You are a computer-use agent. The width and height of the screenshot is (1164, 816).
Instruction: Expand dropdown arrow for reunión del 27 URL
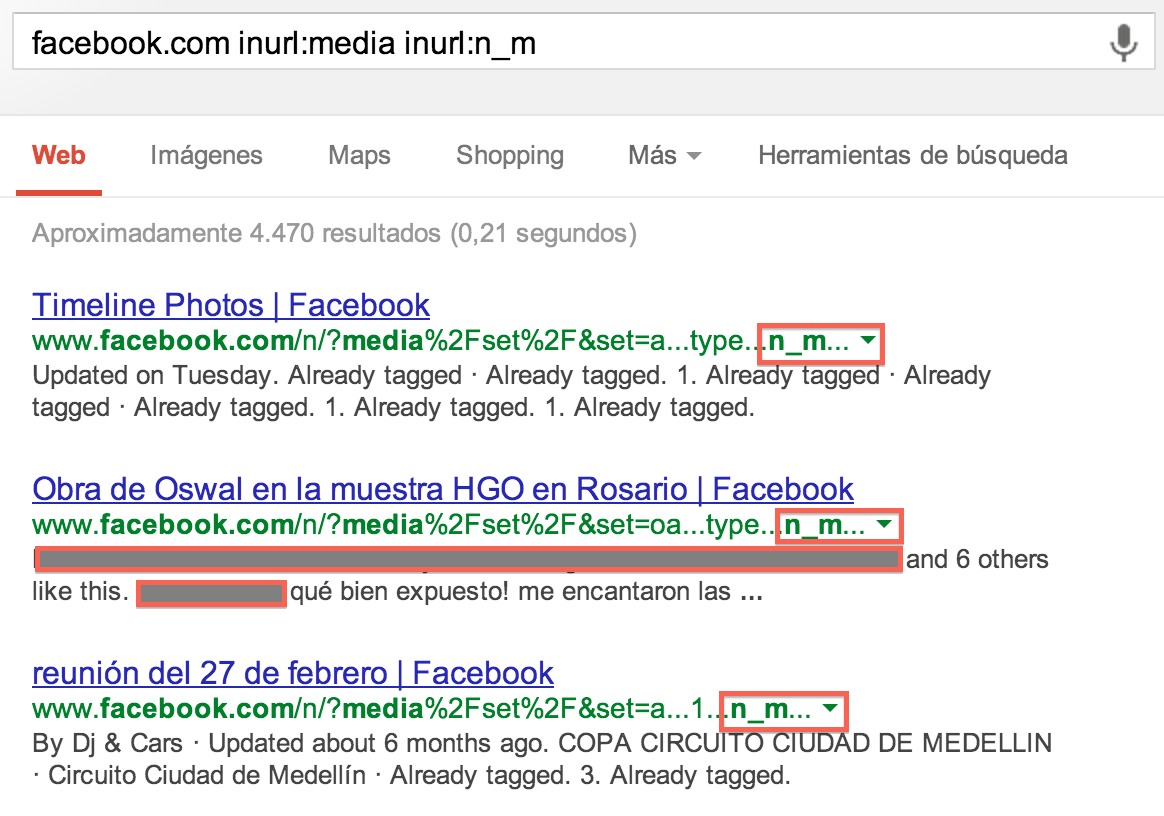[x=831, y=708]
